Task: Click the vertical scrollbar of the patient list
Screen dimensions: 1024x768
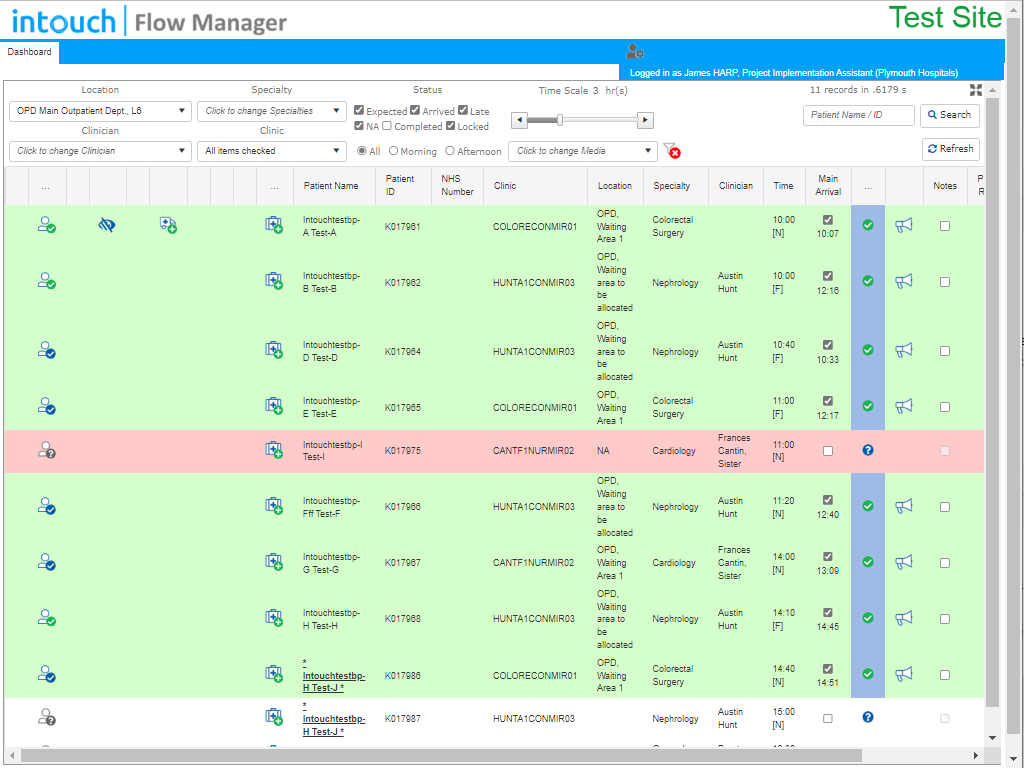Action: pos(992,402)
